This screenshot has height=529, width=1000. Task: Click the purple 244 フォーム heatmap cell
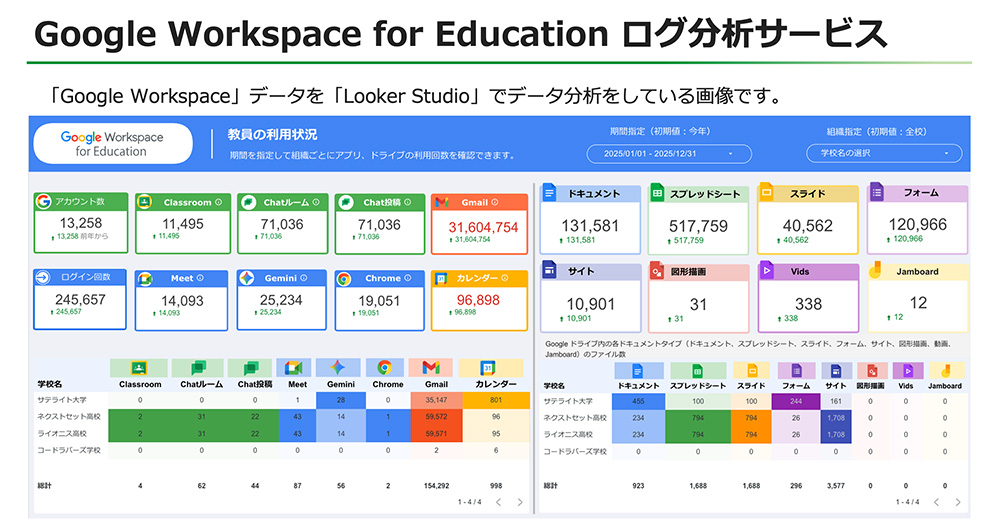(796, 401)
